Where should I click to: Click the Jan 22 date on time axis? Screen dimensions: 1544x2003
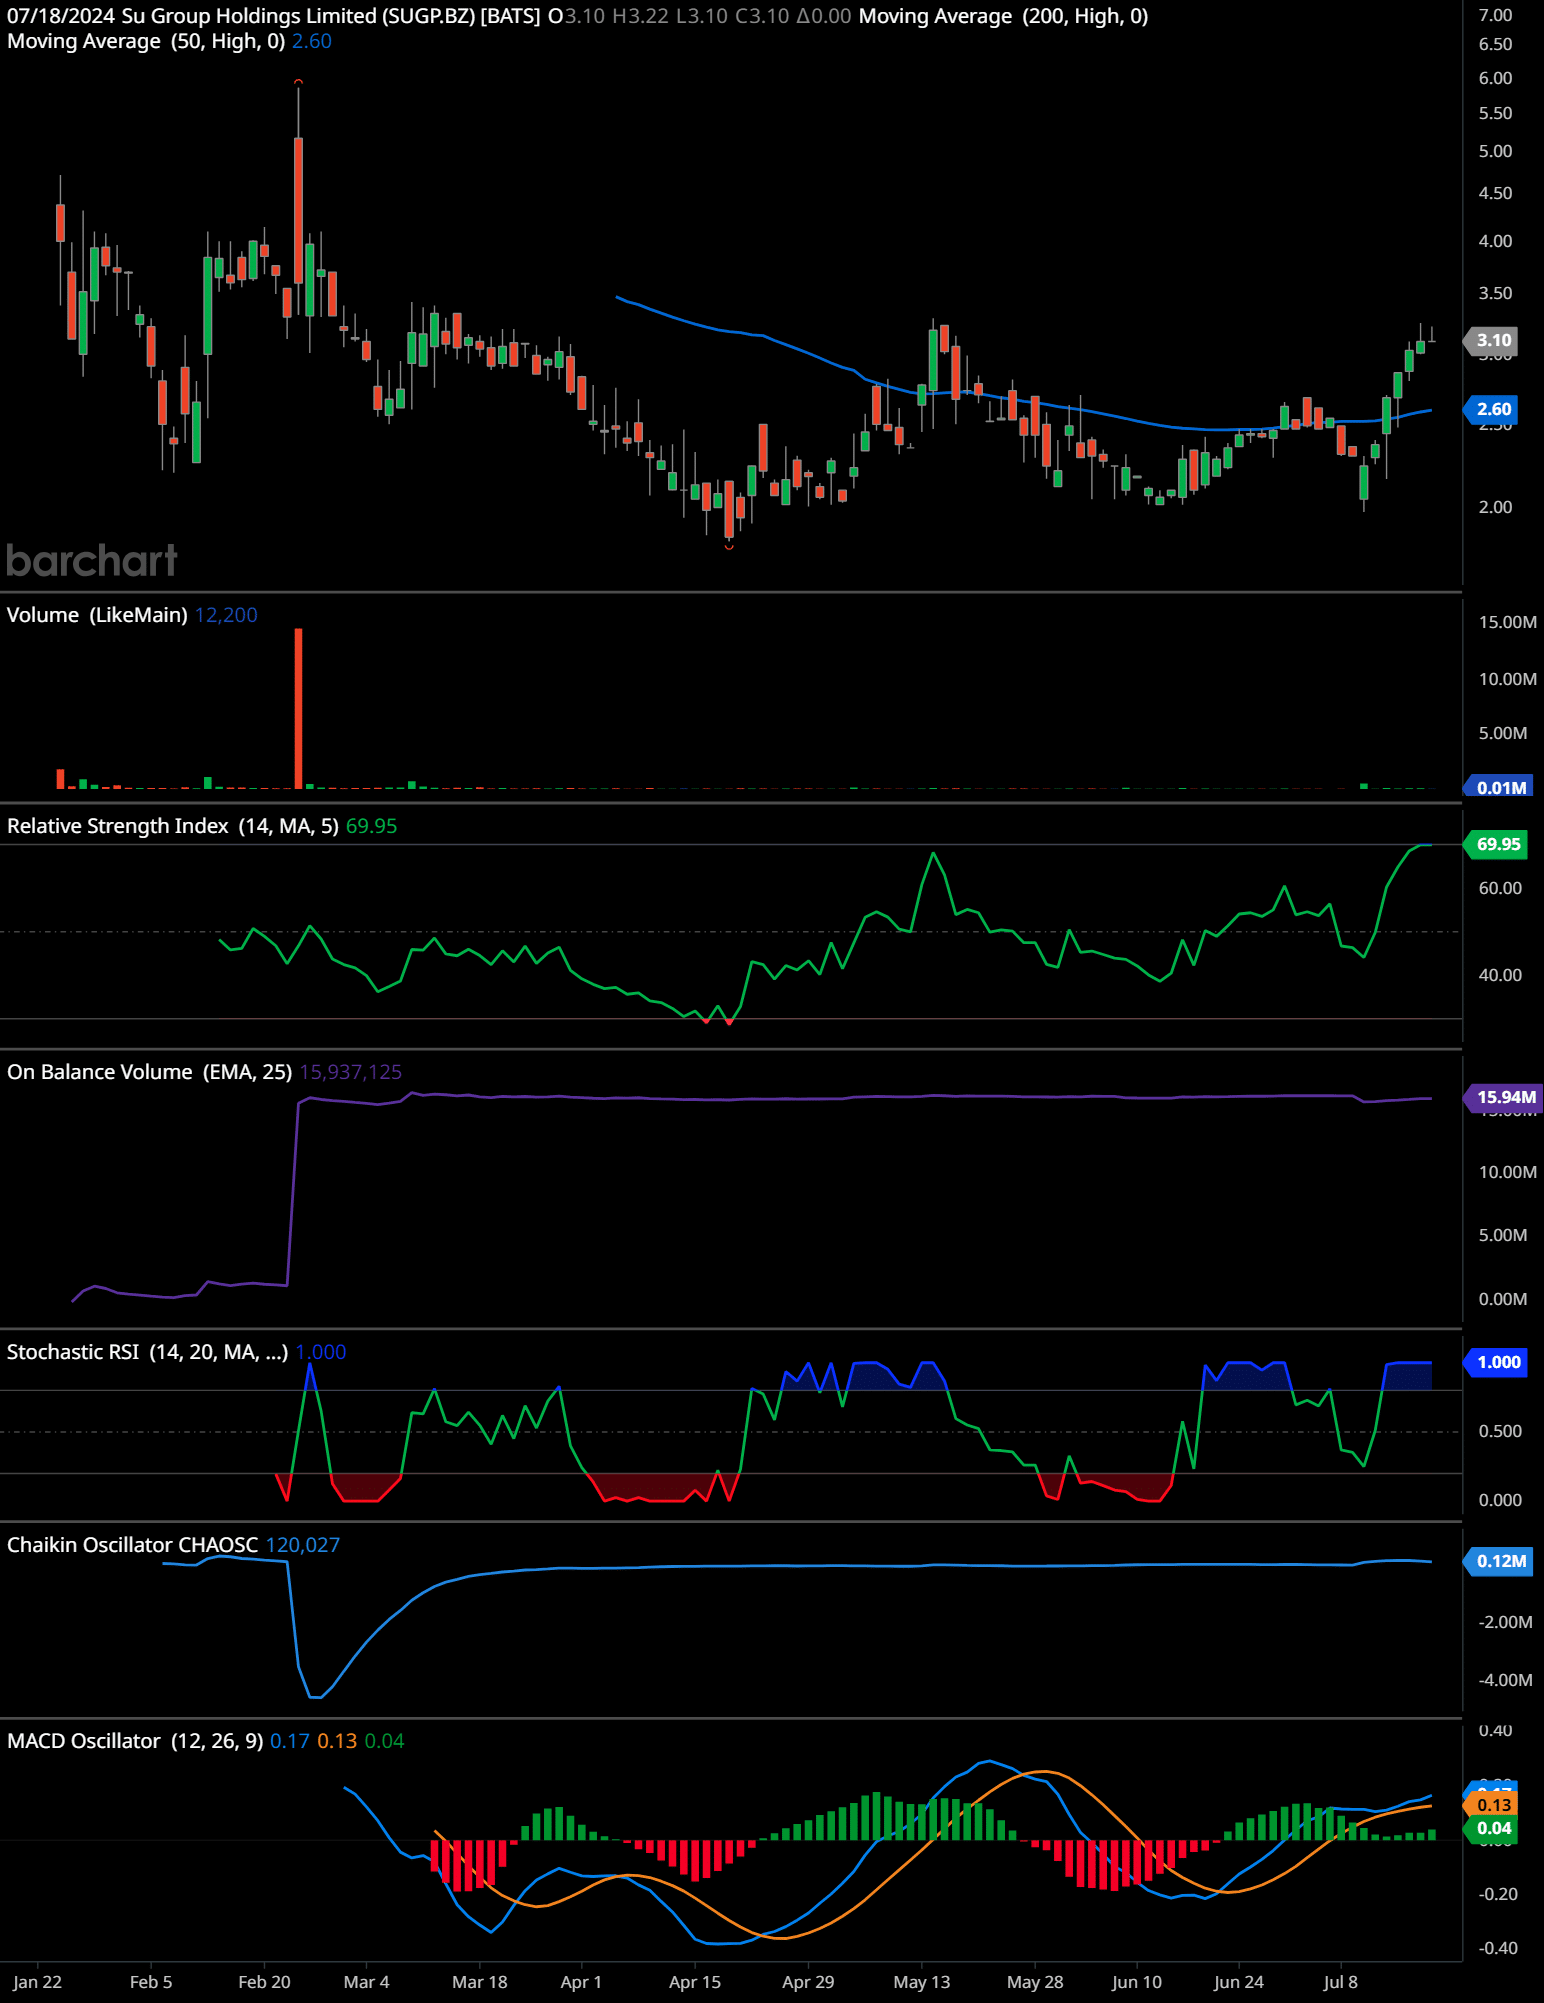(38, 1982)
